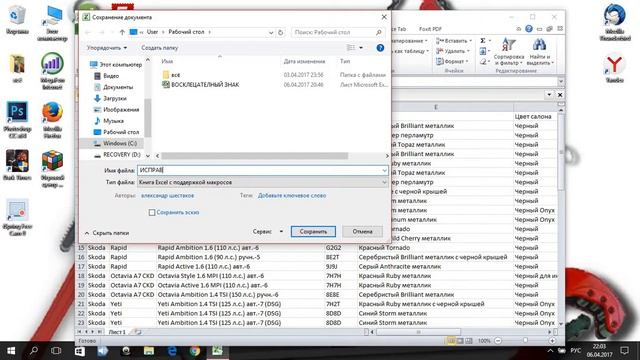Open Edge from taskbar
The image size is (640, 360).
pyautogui.click(x=172, y=351)
